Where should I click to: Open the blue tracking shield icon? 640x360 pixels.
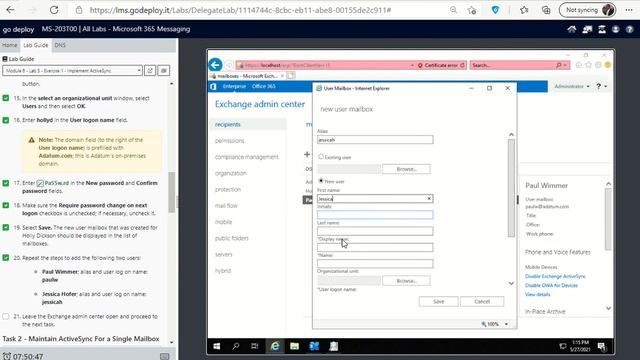495,10
